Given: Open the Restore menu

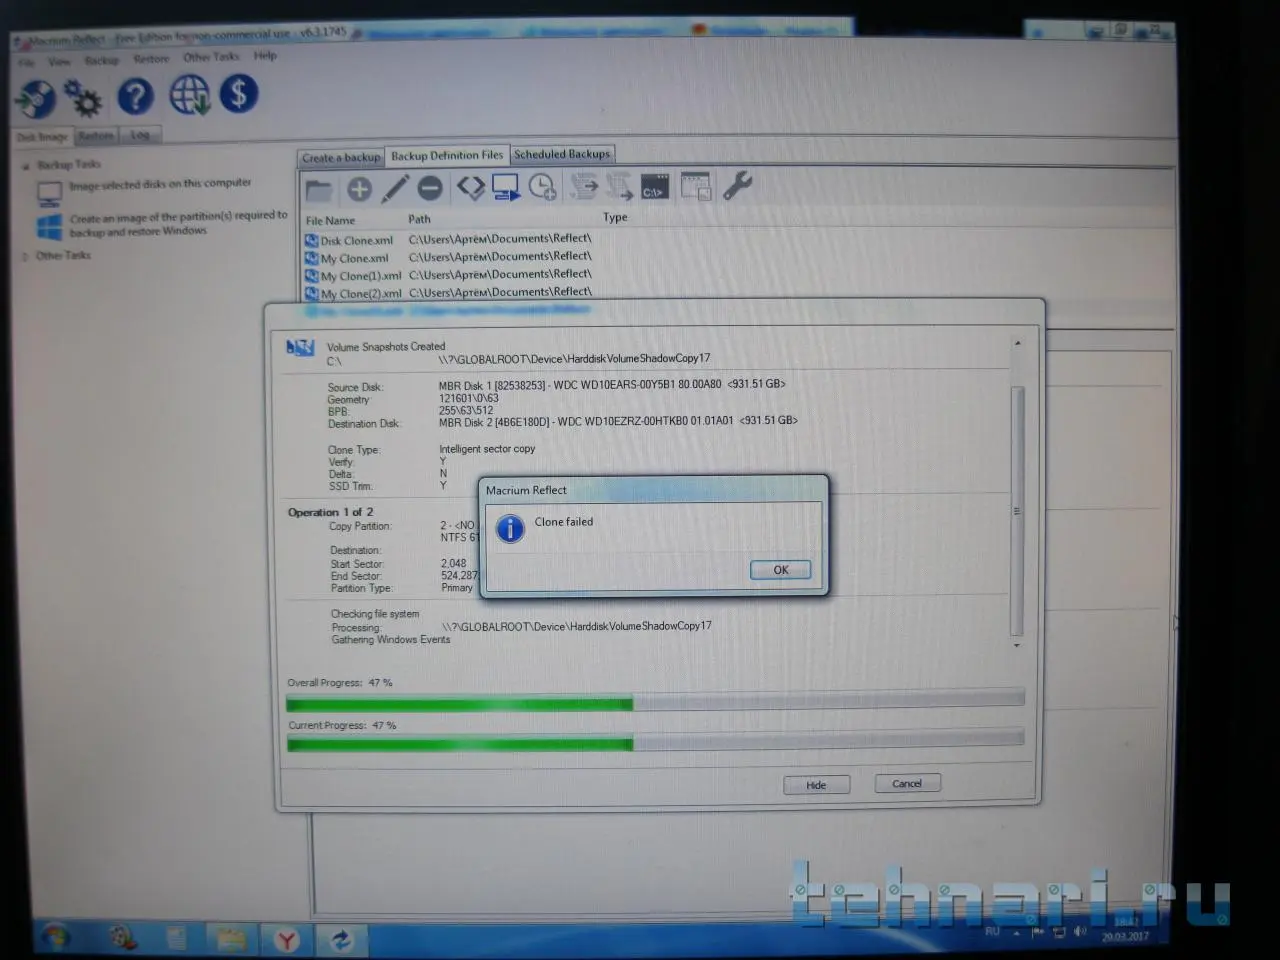Looking at the screenshot, I should (x=151, y=59).
